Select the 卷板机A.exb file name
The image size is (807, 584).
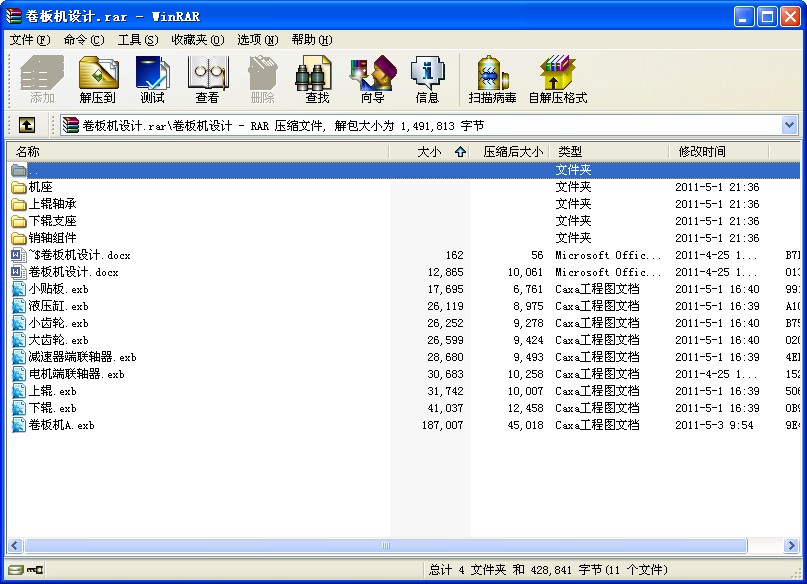click(62, 425)
